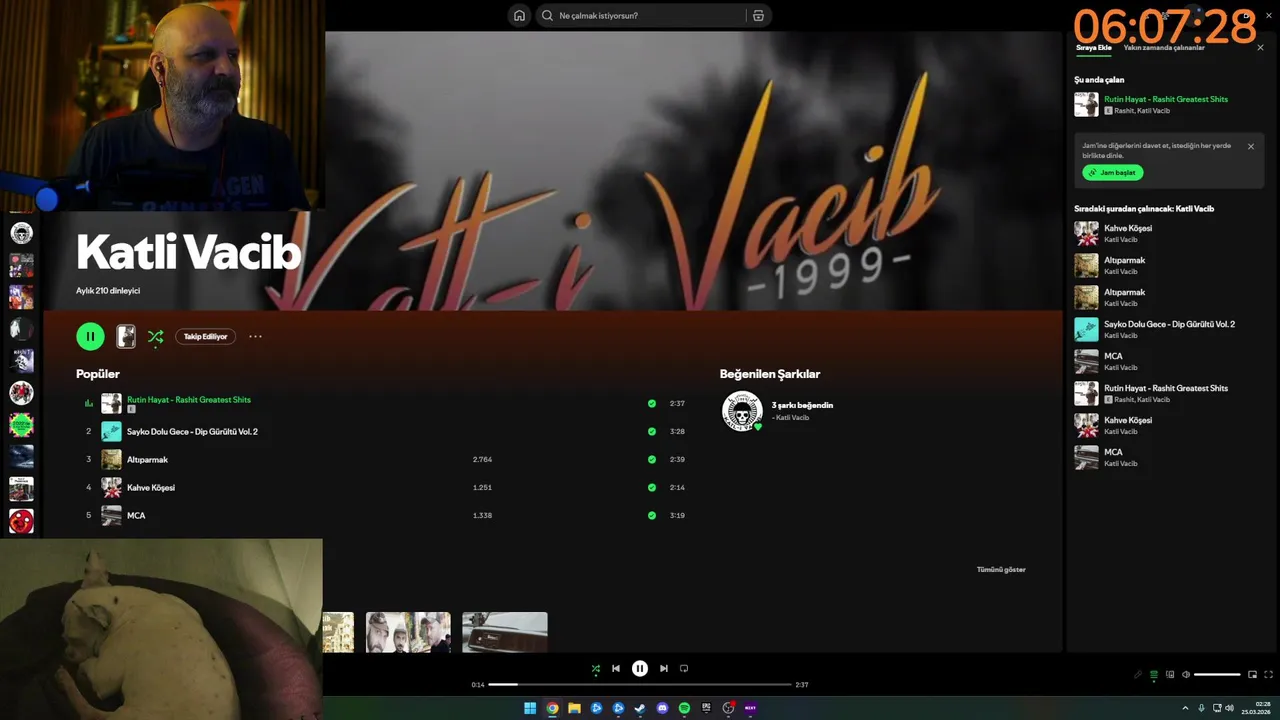Enter full screen mode icon
This screenshot has height=720, width=1280.
pos(1269,675)
